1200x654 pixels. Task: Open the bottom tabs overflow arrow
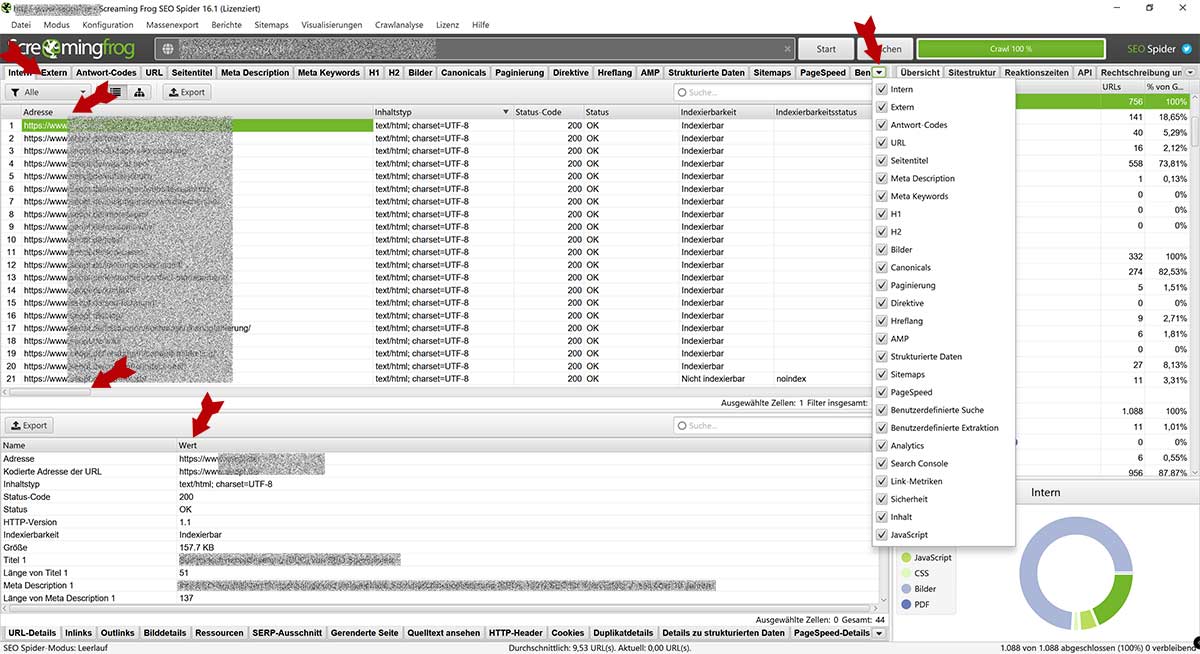881,633
